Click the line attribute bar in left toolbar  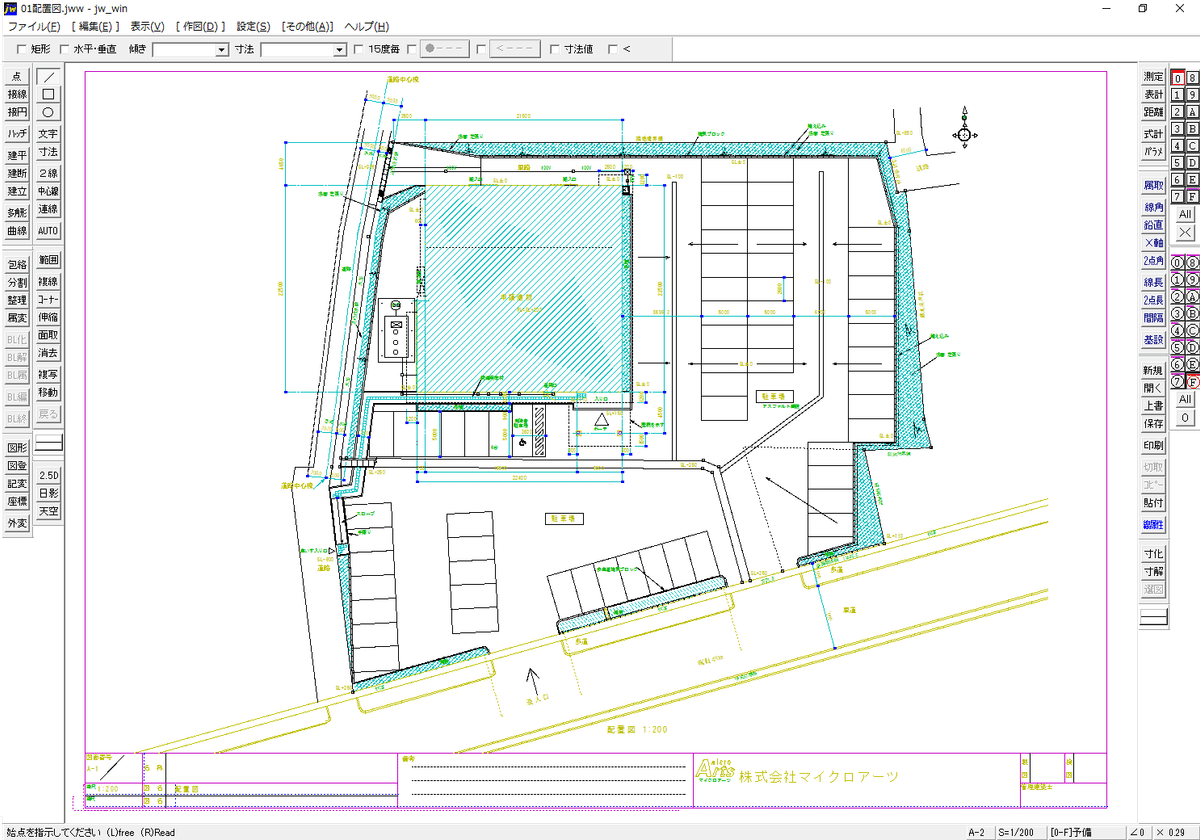(x=48, y=440)
